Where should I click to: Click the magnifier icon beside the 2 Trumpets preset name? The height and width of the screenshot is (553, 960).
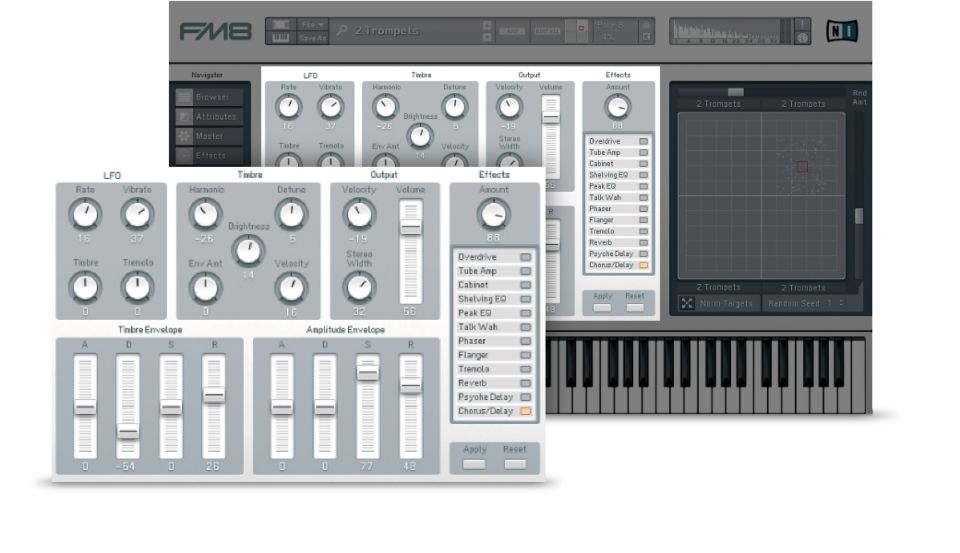tap(342, 31)
